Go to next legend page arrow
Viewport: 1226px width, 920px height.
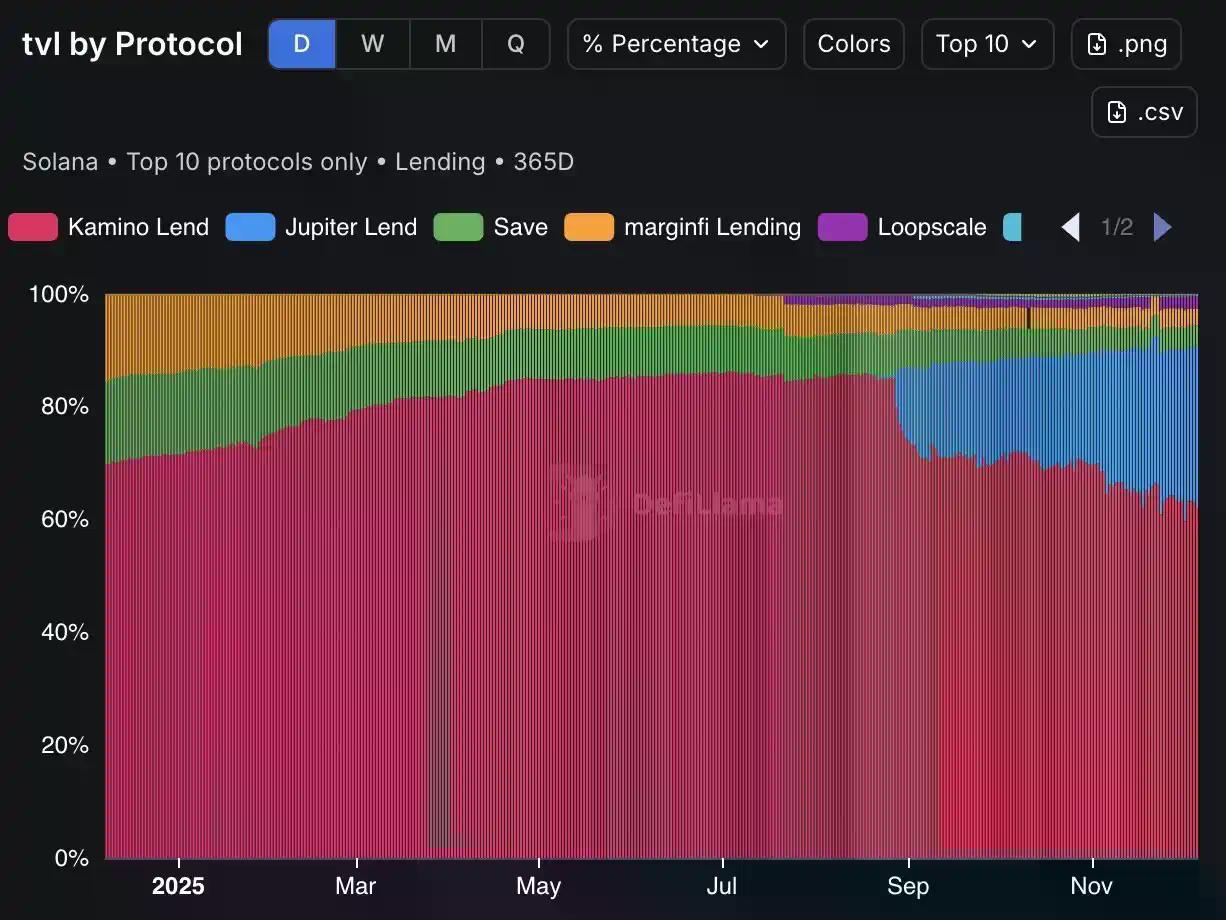coord(1162,227)
